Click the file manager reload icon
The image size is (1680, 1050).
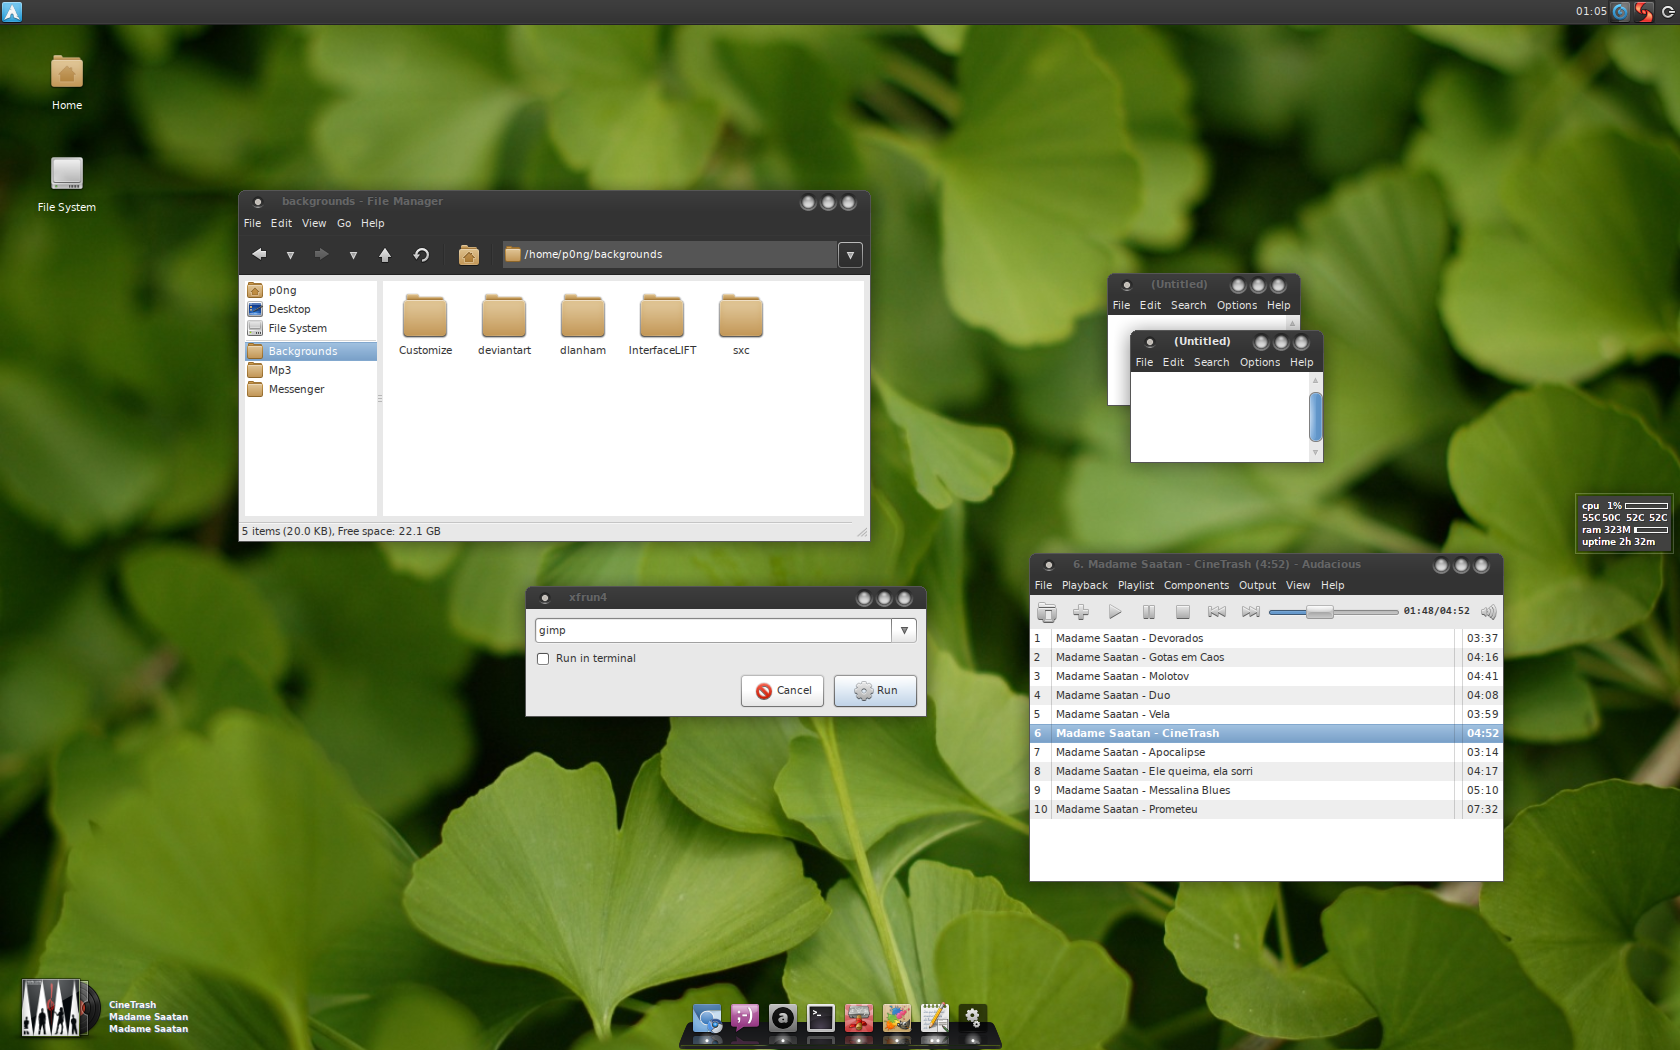point(421,255)
